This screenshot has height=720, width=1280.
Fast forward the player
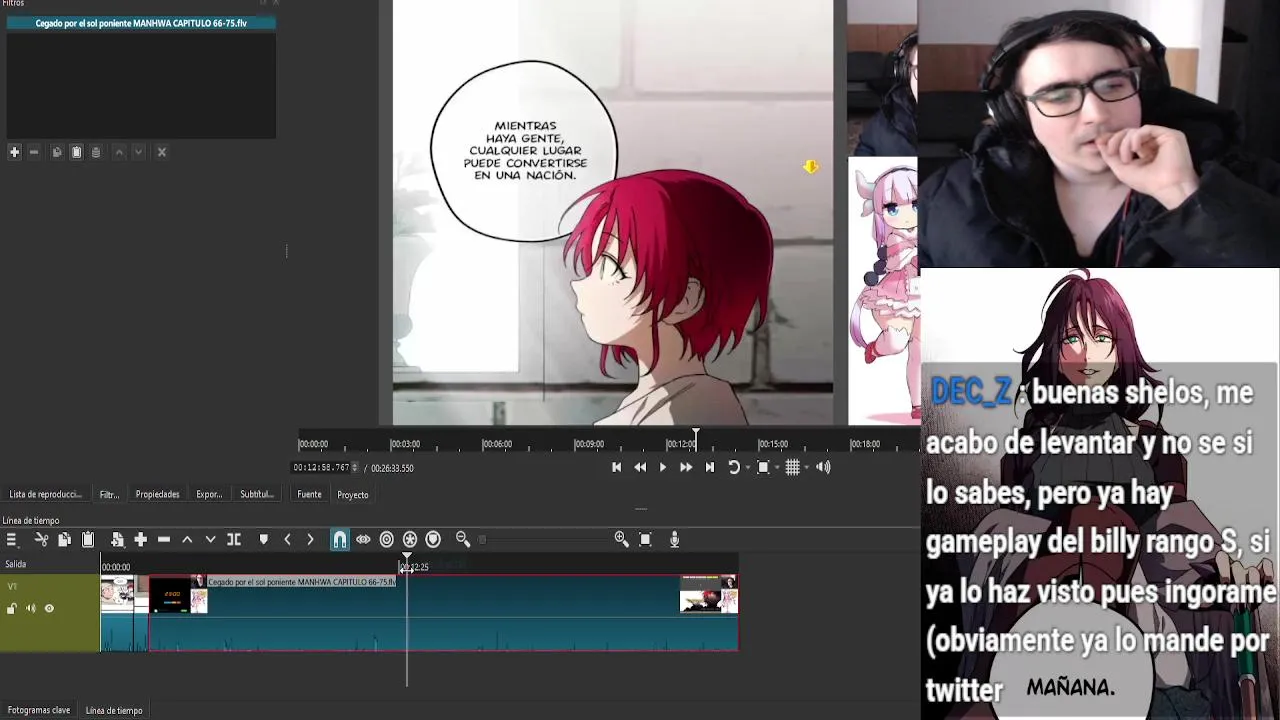point(686,467)
